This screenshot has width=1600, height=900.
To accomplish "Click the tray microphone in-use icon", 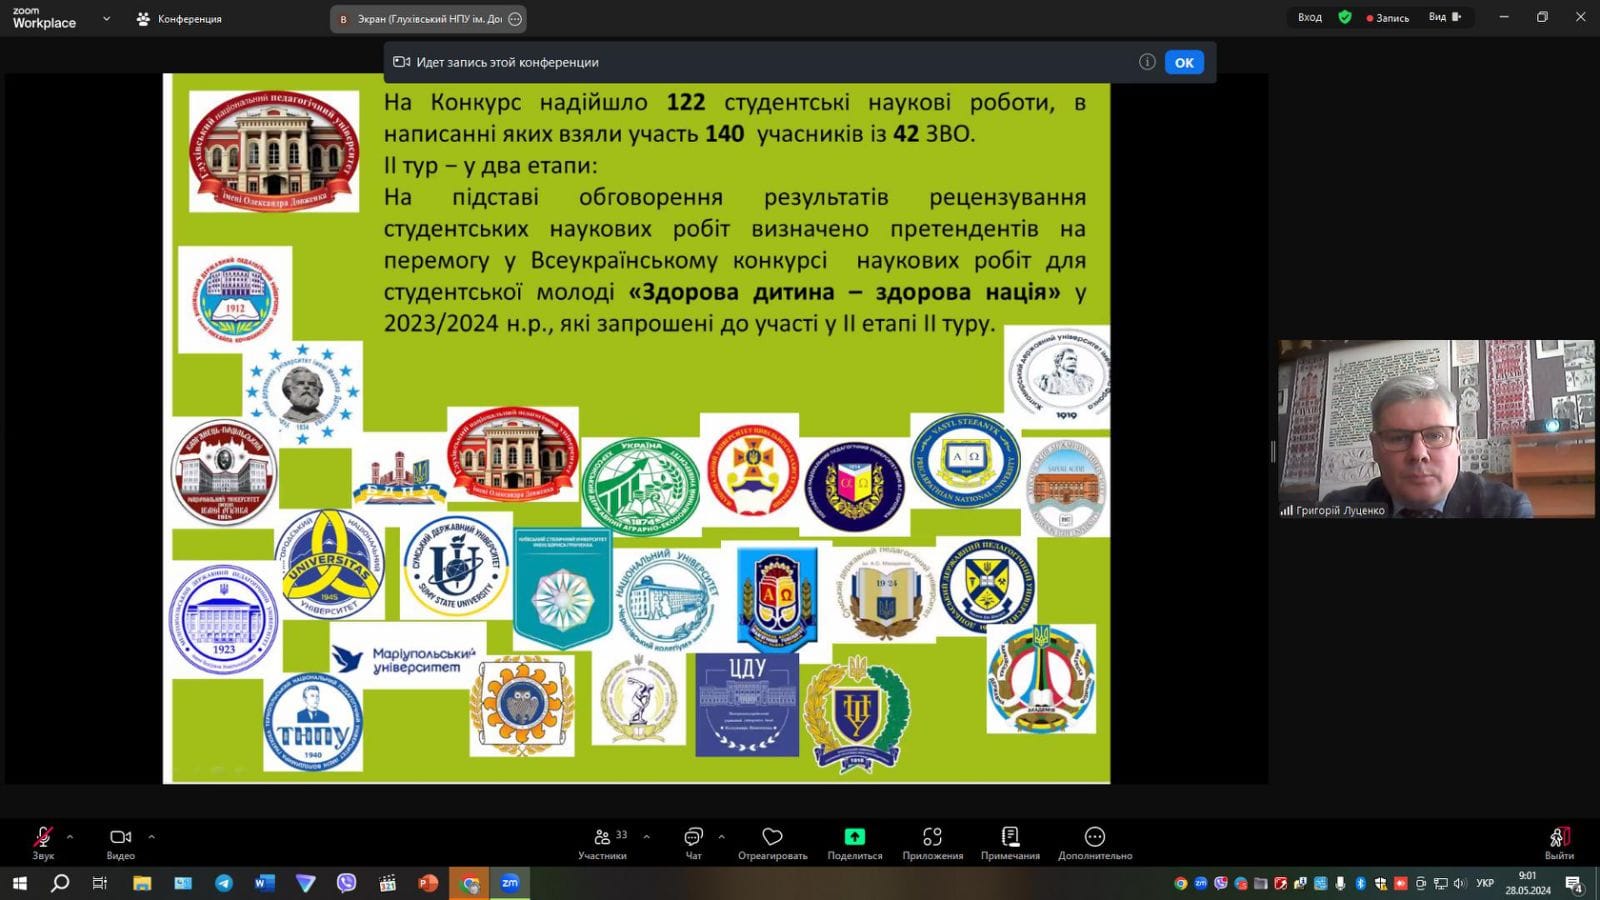I will pos(1340,883).
